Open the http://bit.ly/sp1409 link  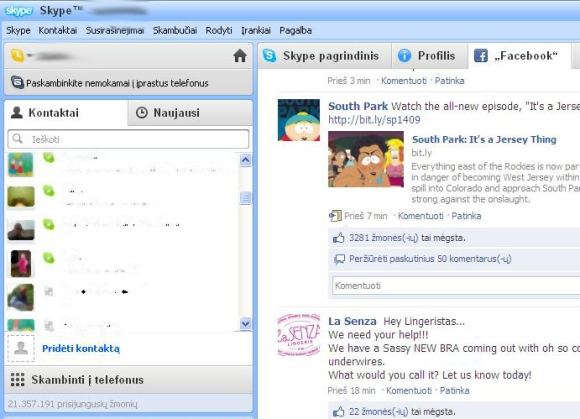[374, 120]
